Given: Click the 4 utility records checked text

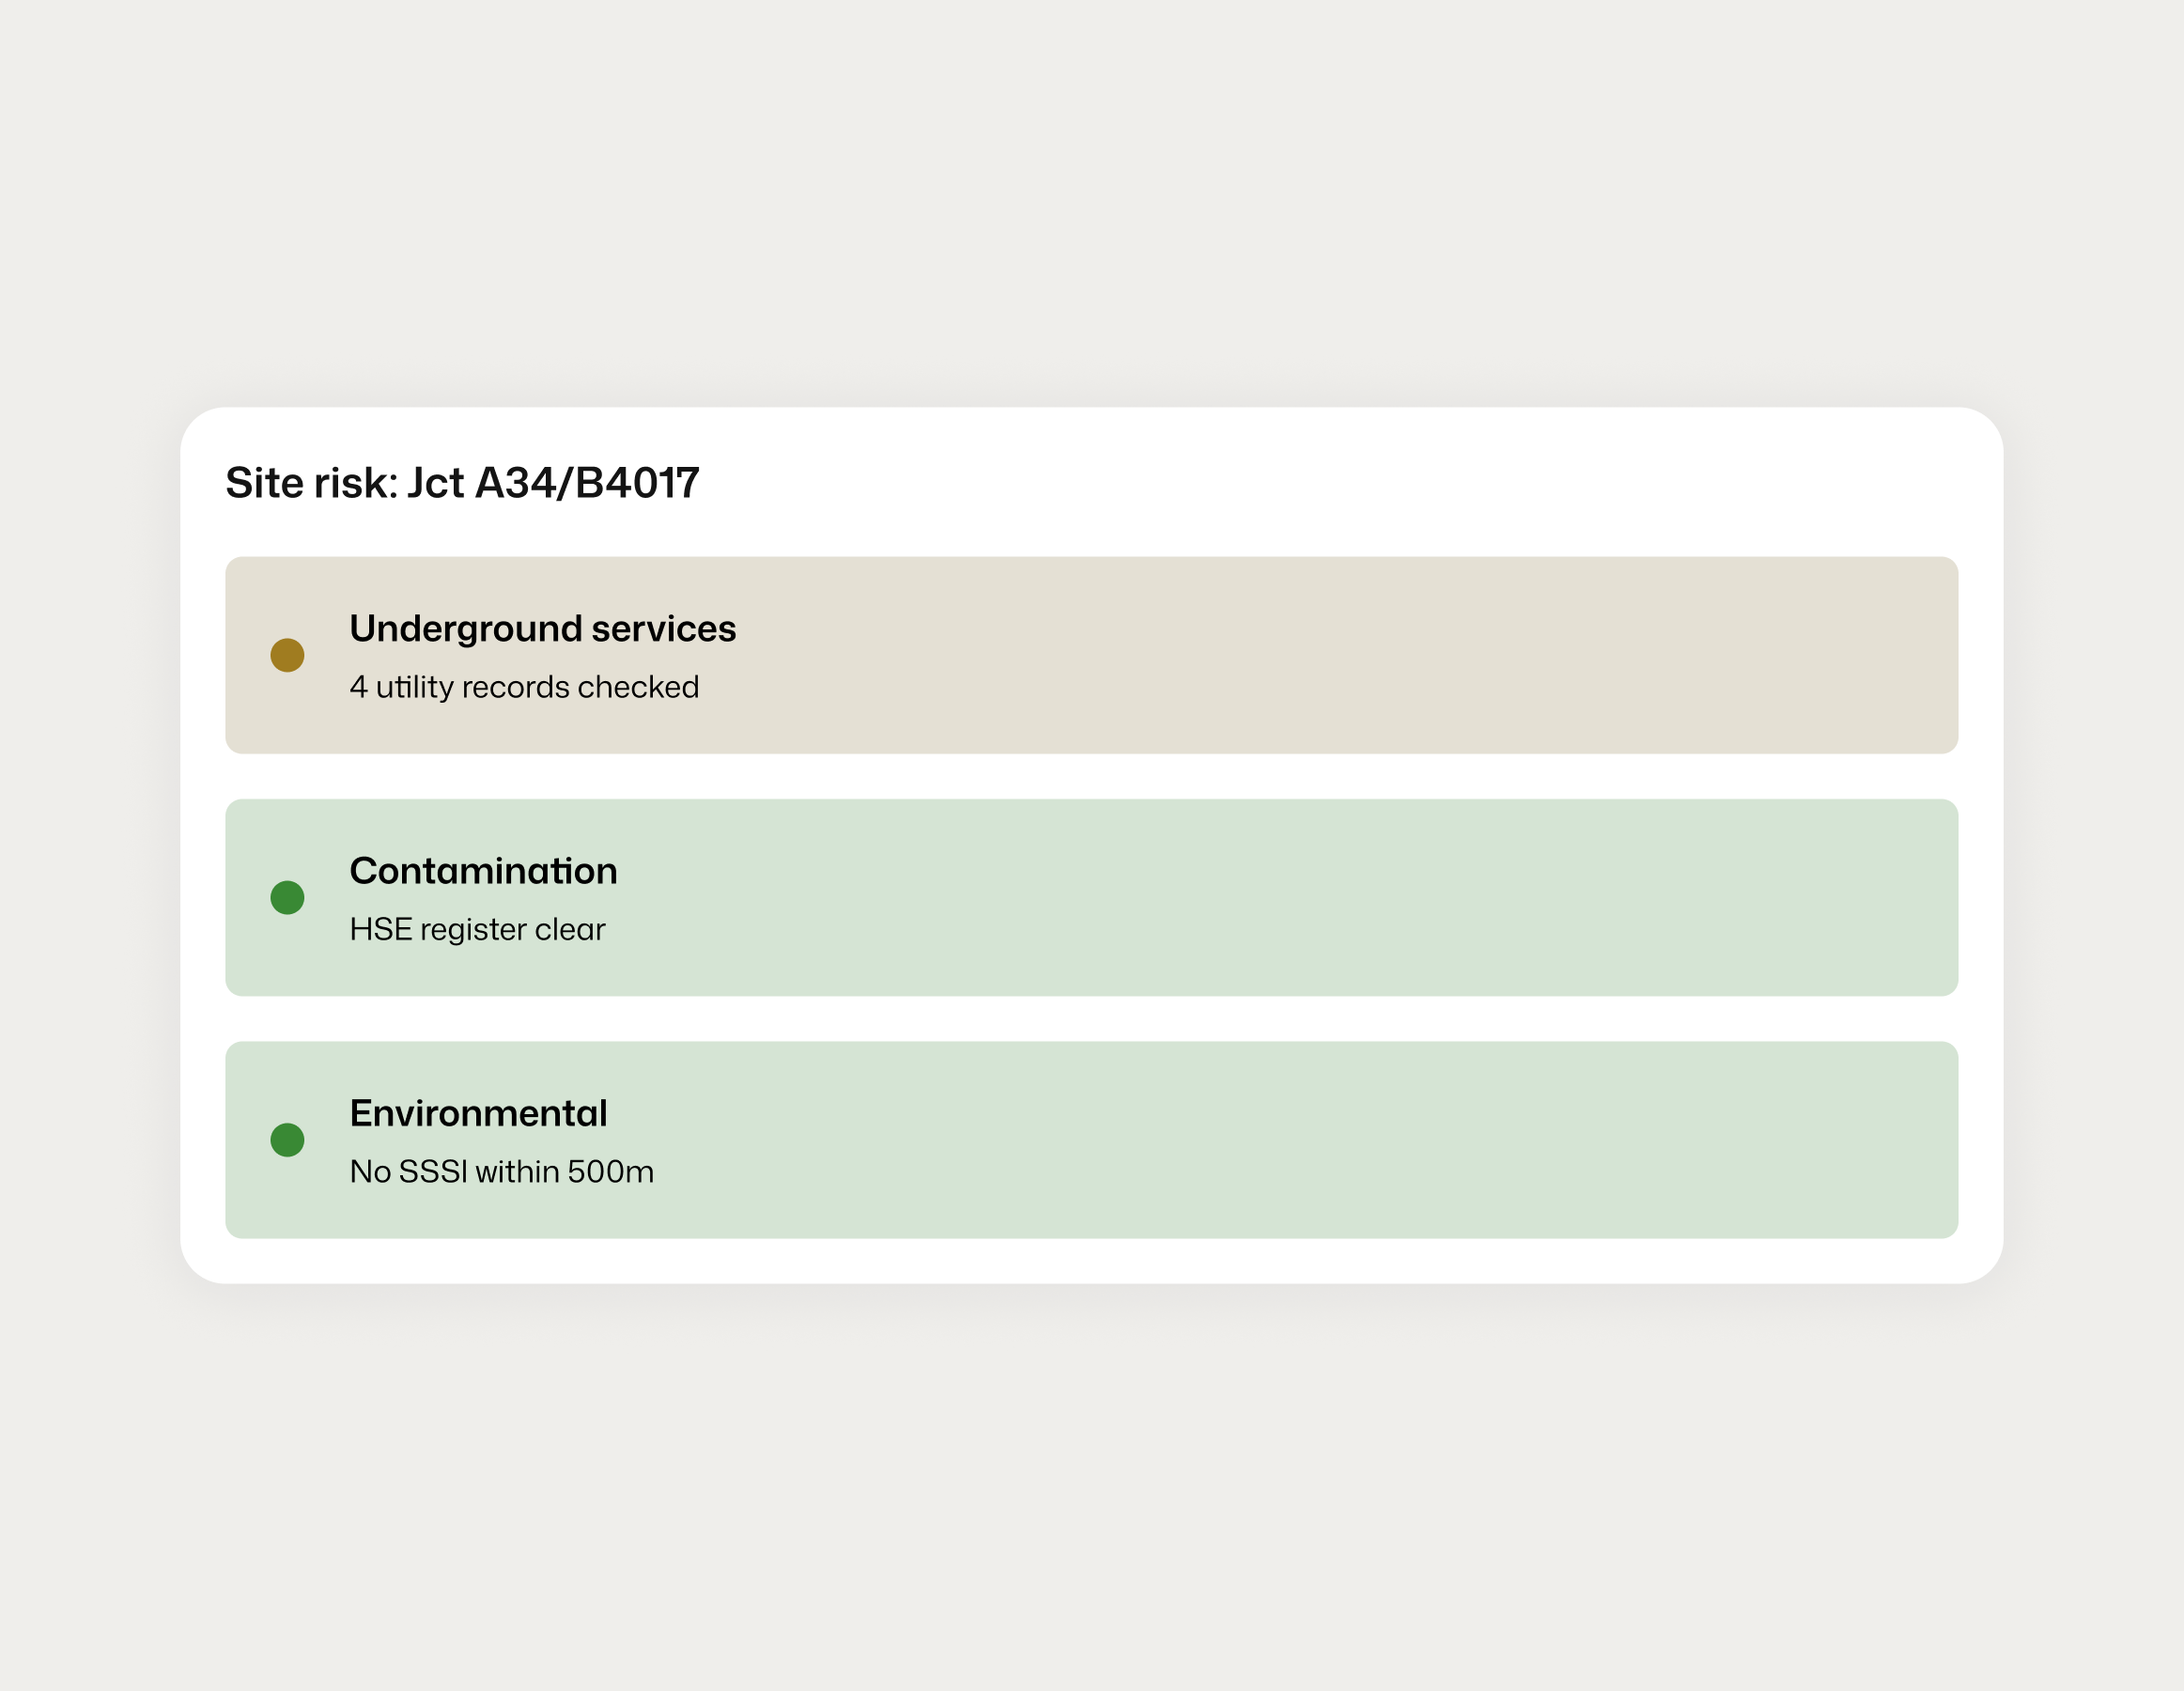Looking at the screenshot, I should pyautogui.click(x=524, y=687).
